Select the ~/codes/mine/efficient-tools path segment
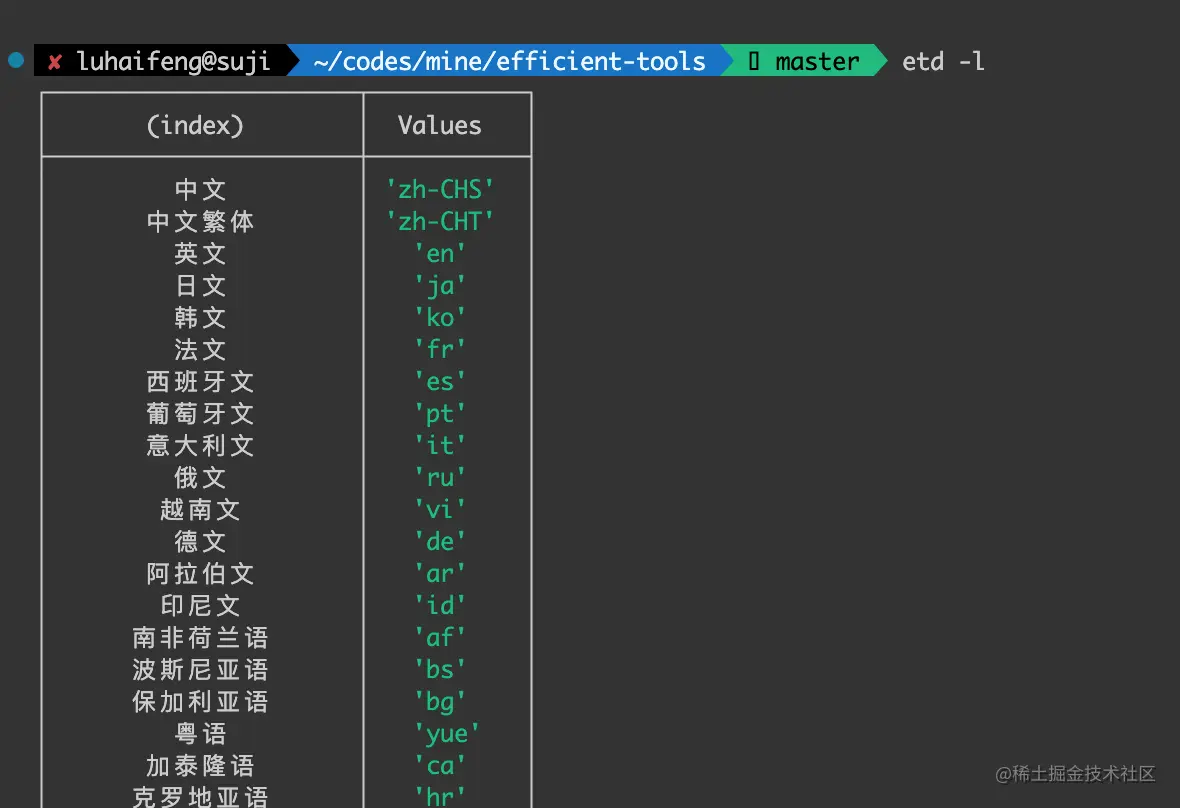This screenshot has width=1180, height=808. (x=509, y=61)
